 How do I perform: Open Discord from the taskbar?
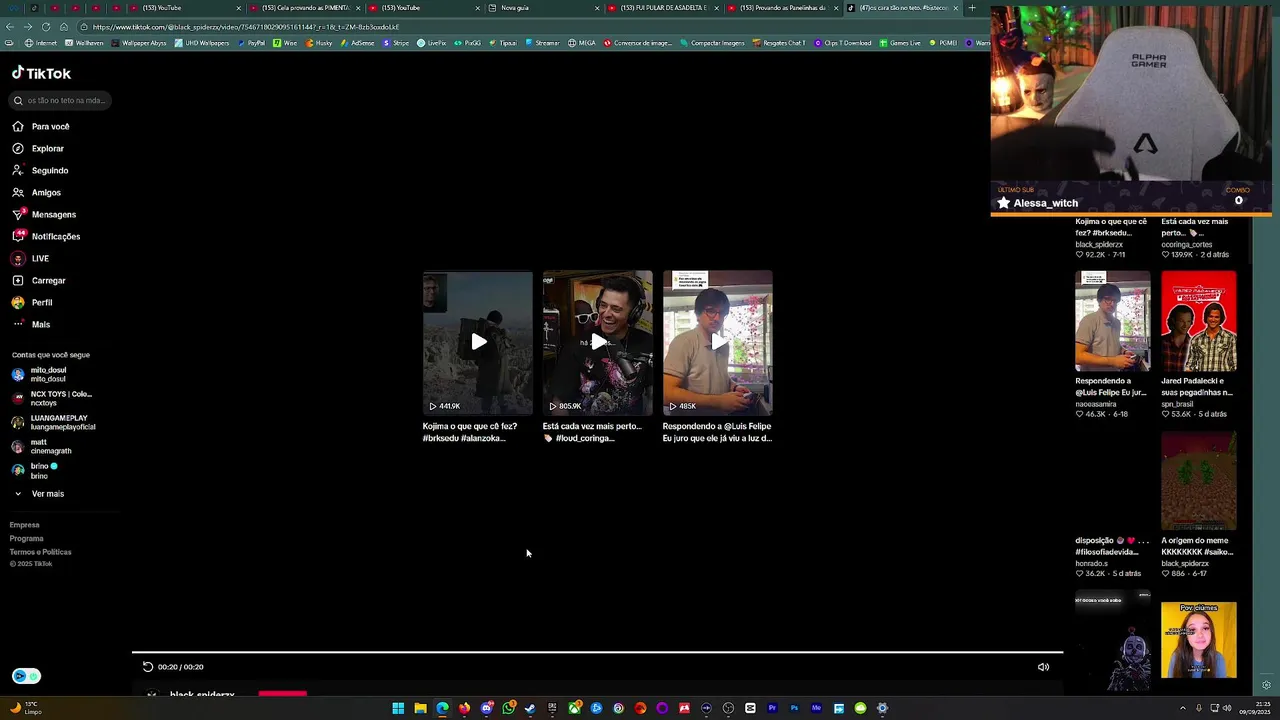click(486, 708)
